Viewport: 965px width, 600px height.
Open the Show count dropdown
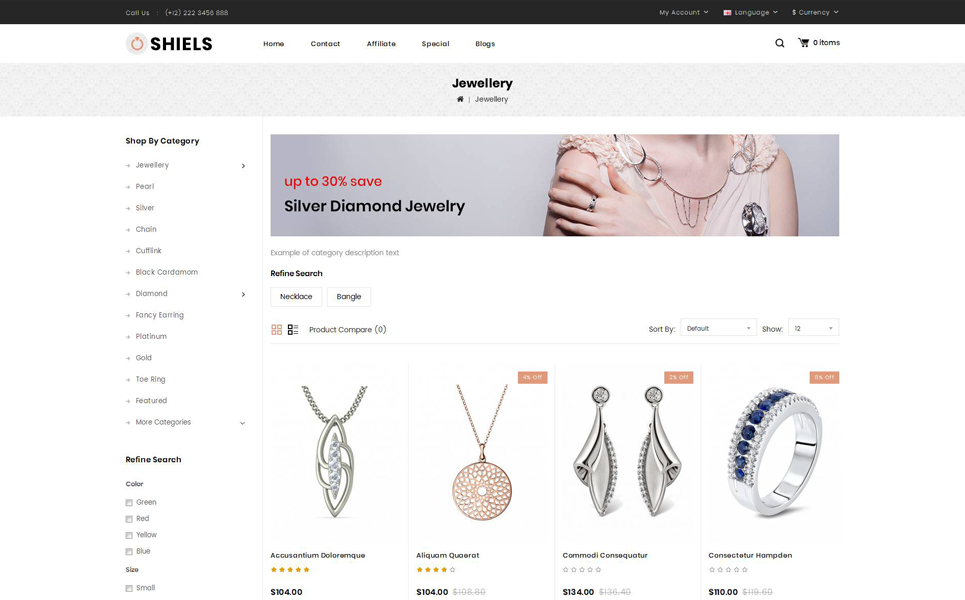(x=813, y=328)
